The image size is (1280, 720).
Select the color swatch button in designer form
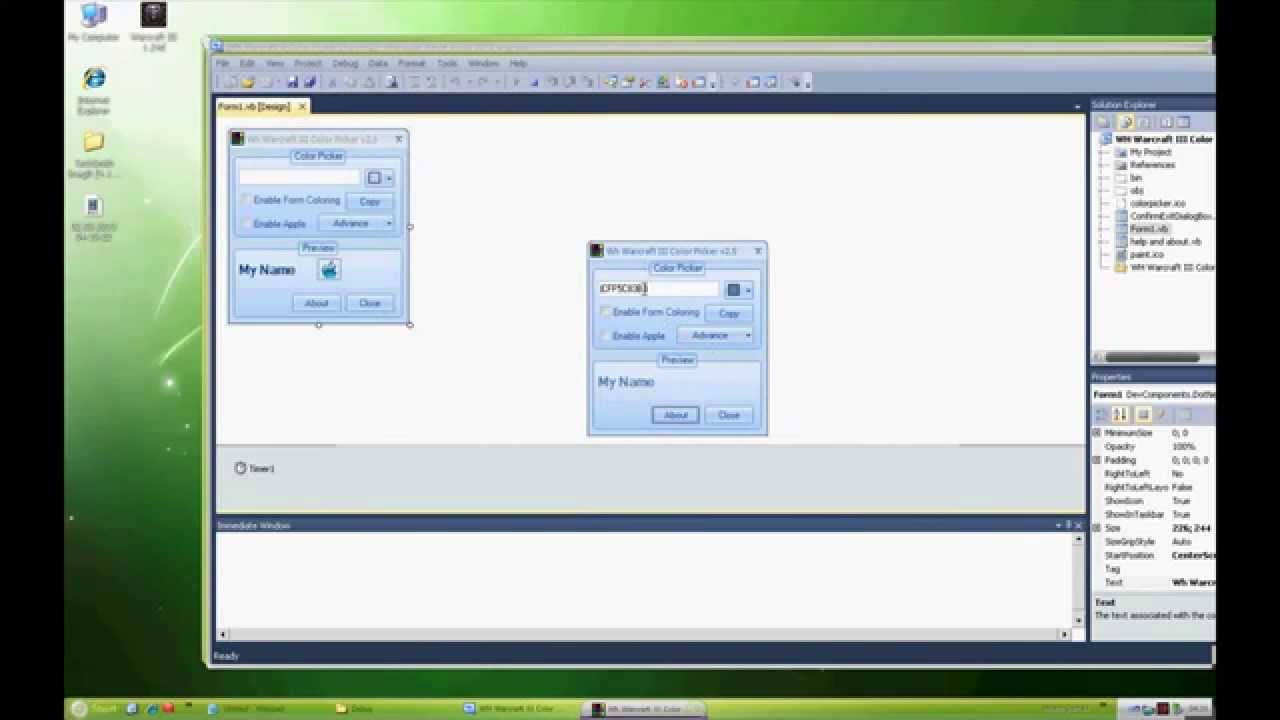click(375, 178)
